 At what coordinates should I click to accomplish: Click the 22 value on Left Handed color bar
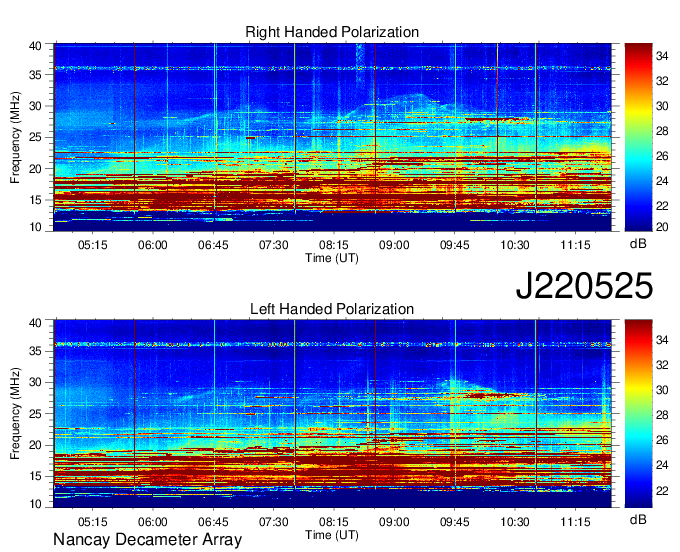(662, 491)
